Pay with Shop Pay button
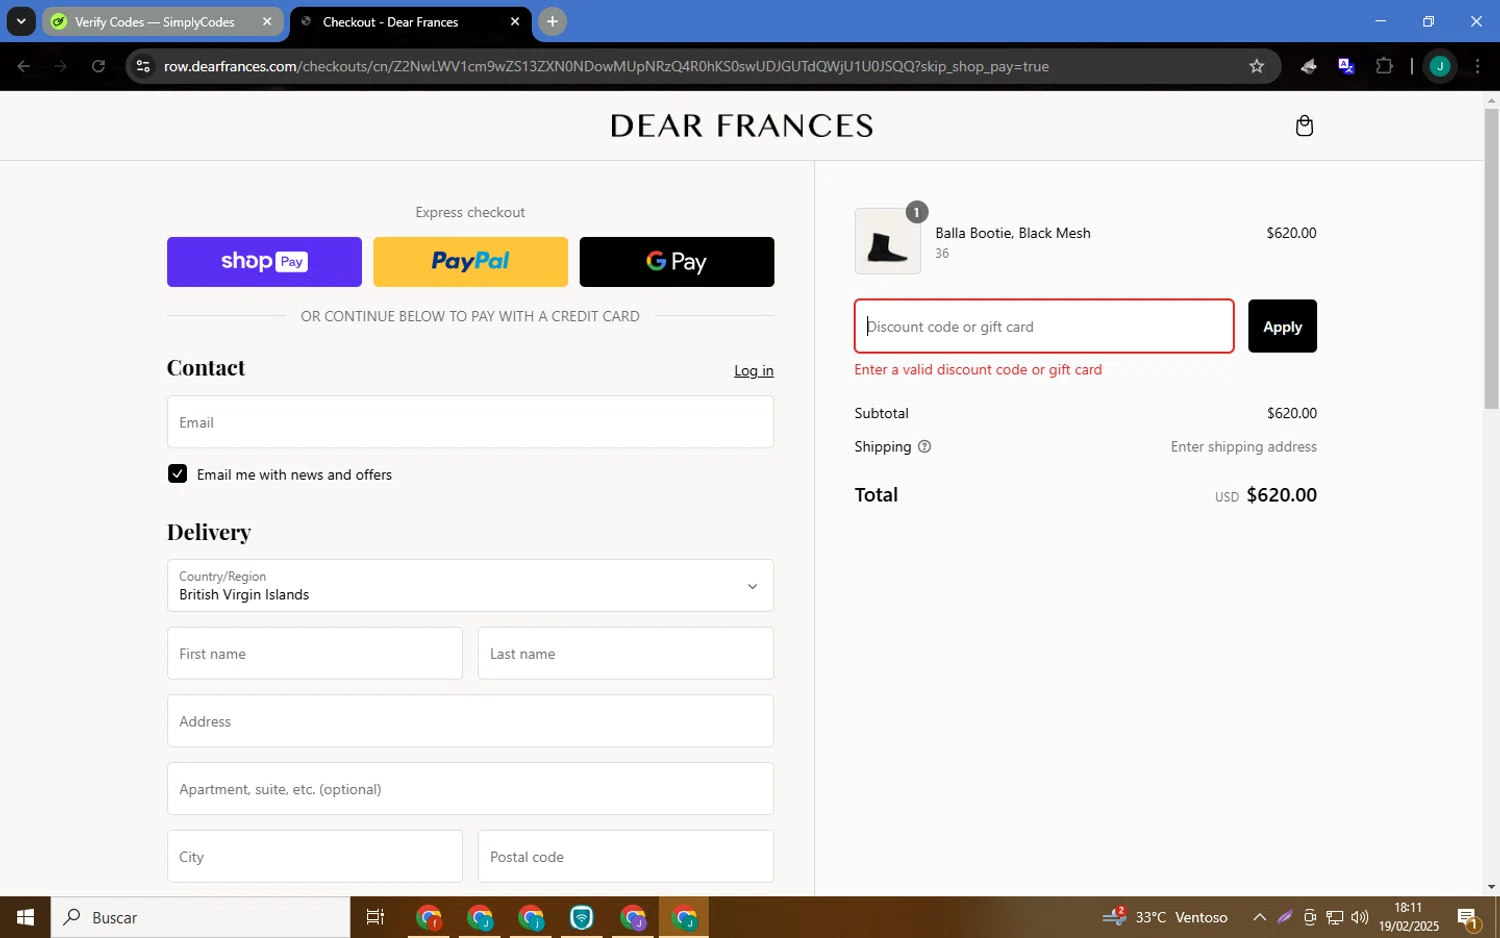The image size is (1500, 938). (x=264, y=262)
